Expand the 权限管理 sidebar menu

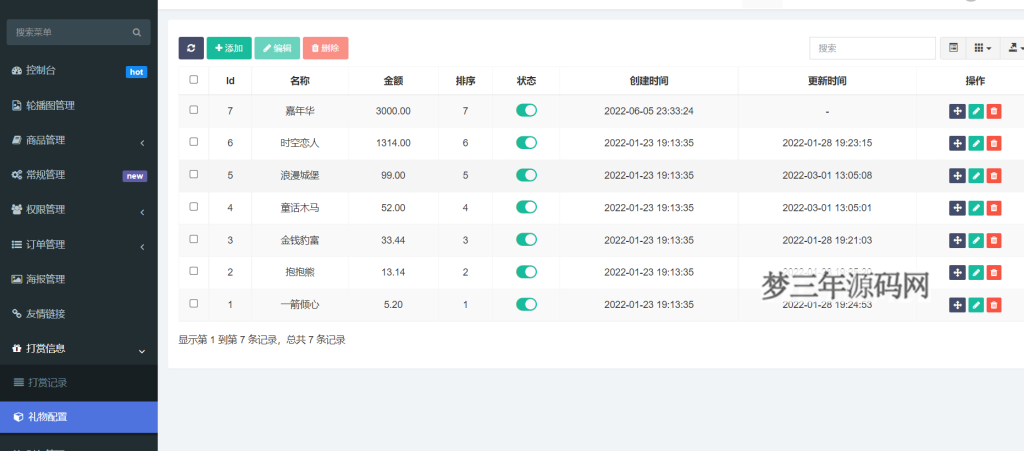click(78, 210)
